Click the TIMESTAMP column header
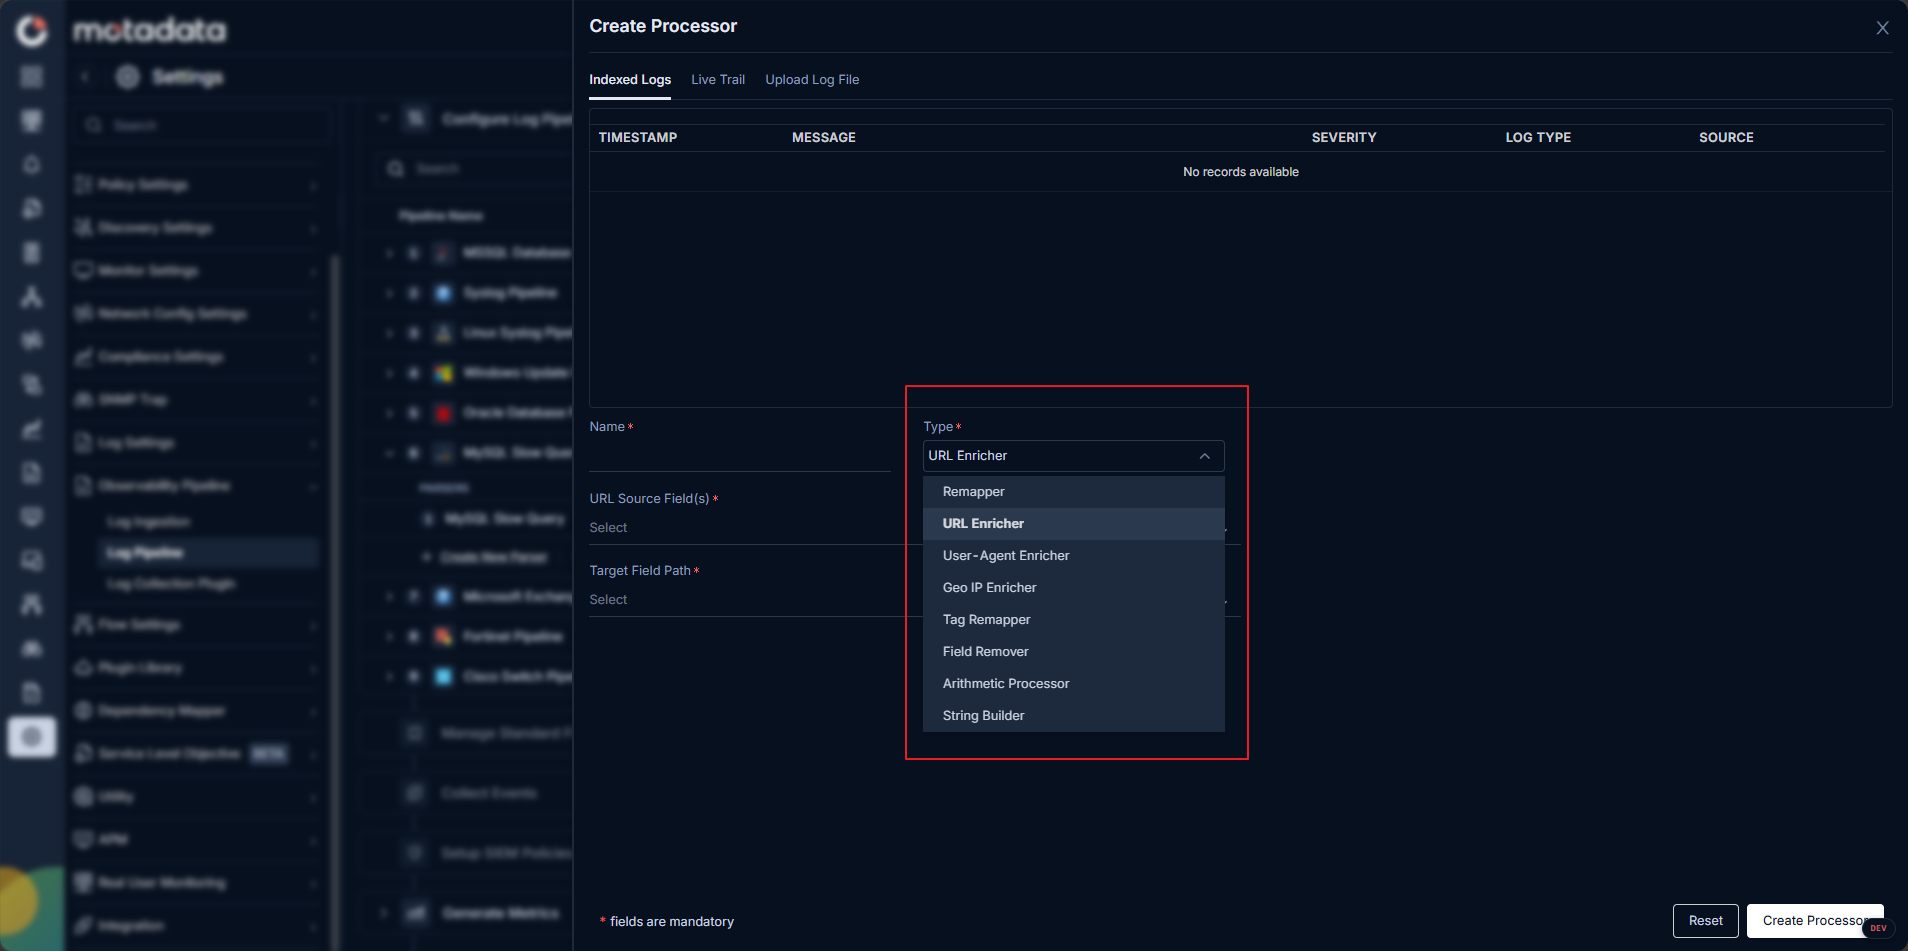Screen dimensions: 1908x951 click(x=638, y=137)
